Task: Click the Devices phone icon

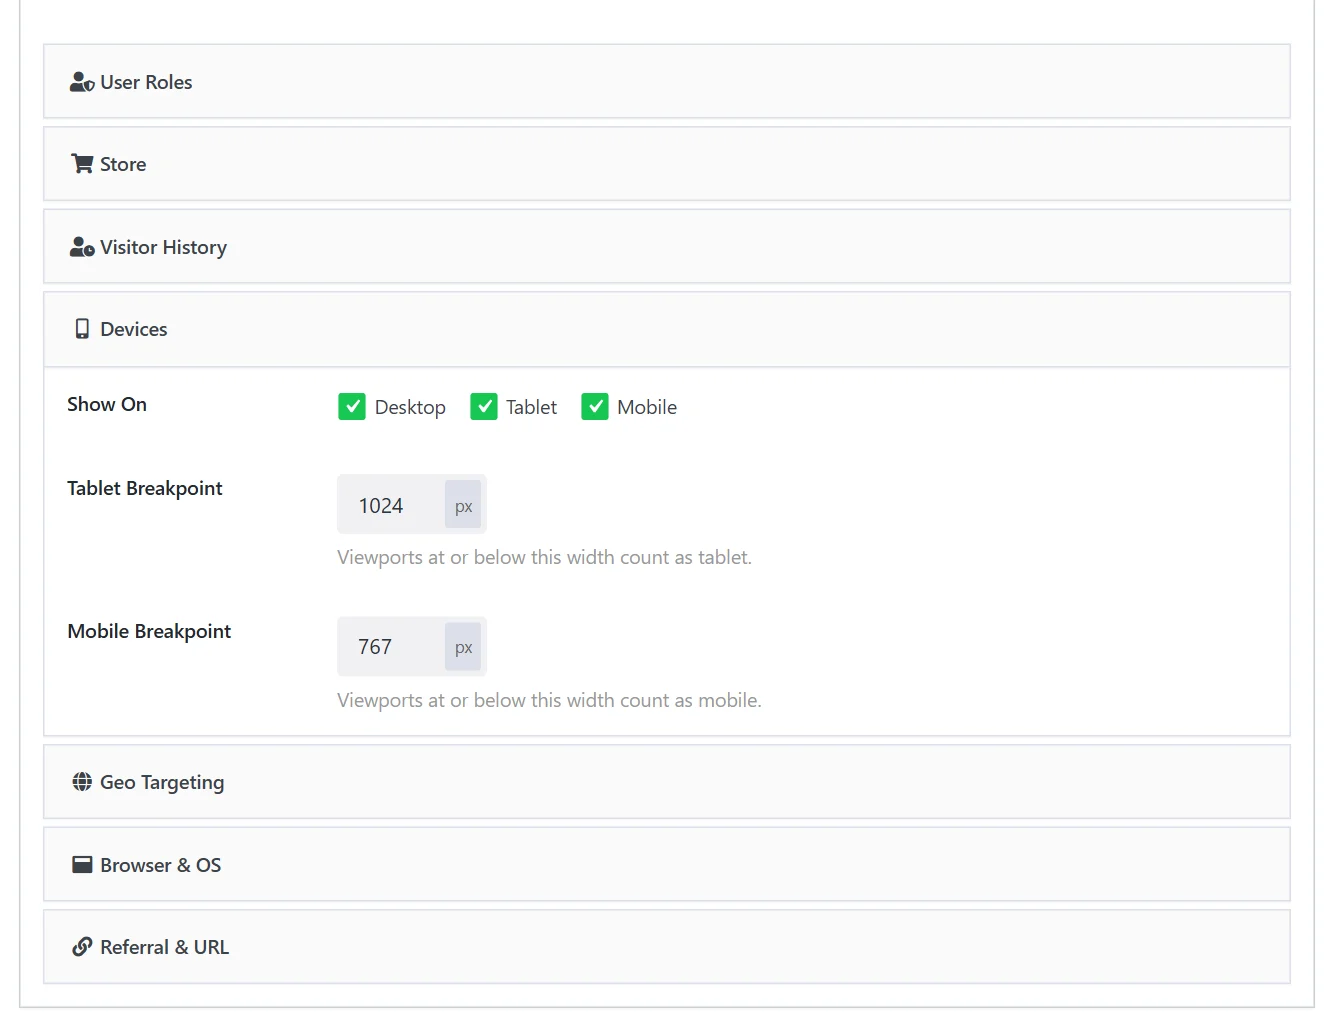Action: [82, 329]
